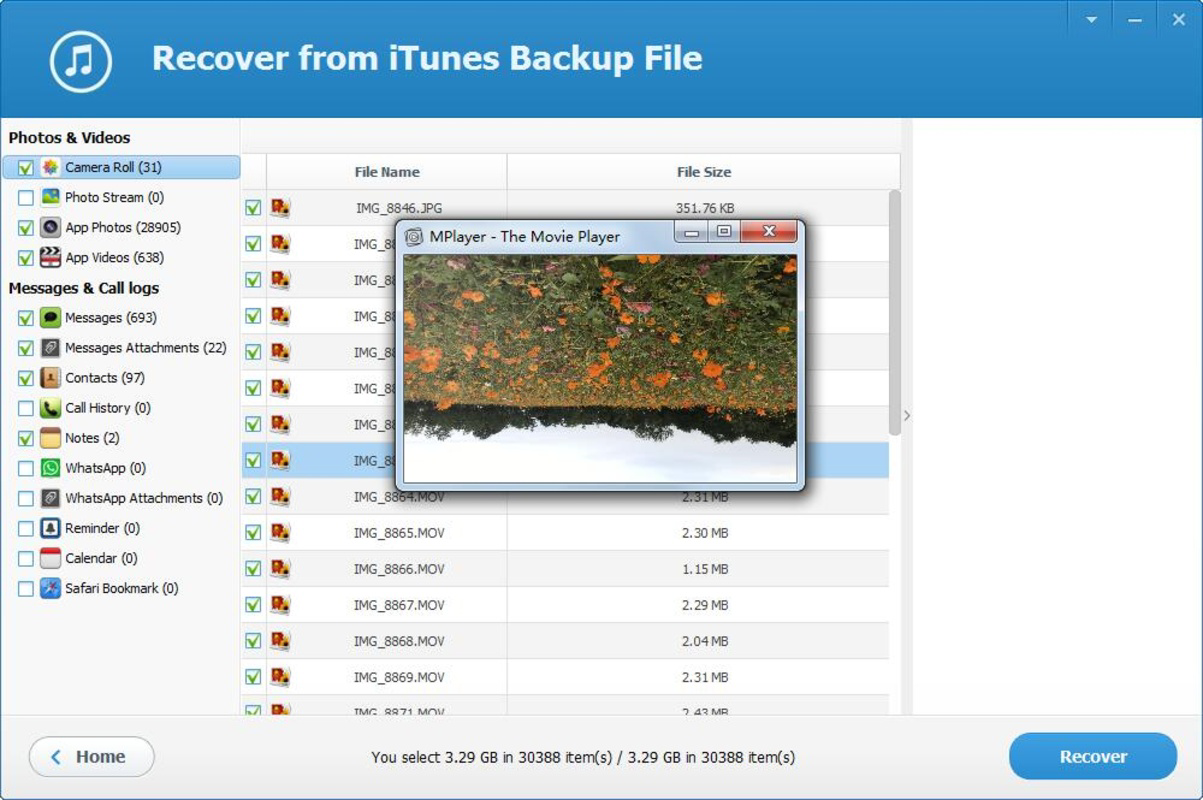Uncheck the Messages checkbox
This screenshot has width=1203, height=800.
click(26, 318)
